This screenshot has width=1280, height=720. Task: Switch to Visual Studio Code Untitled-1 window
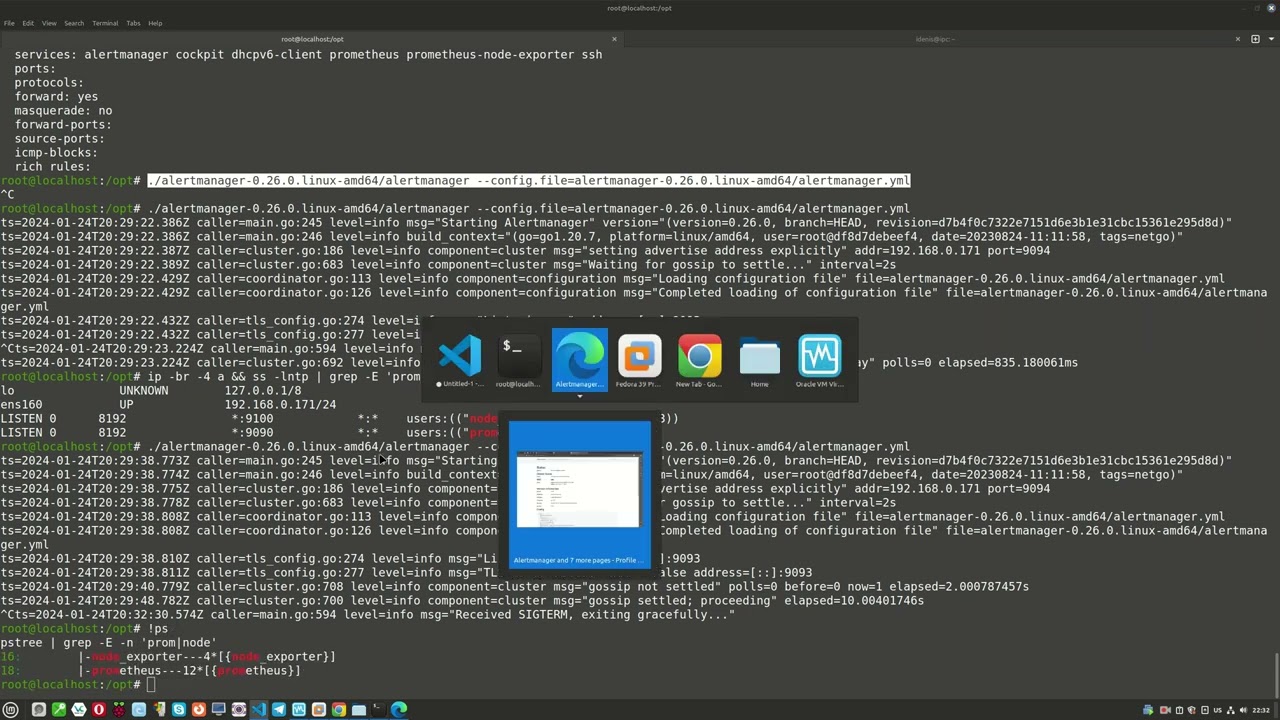point(460,361)
